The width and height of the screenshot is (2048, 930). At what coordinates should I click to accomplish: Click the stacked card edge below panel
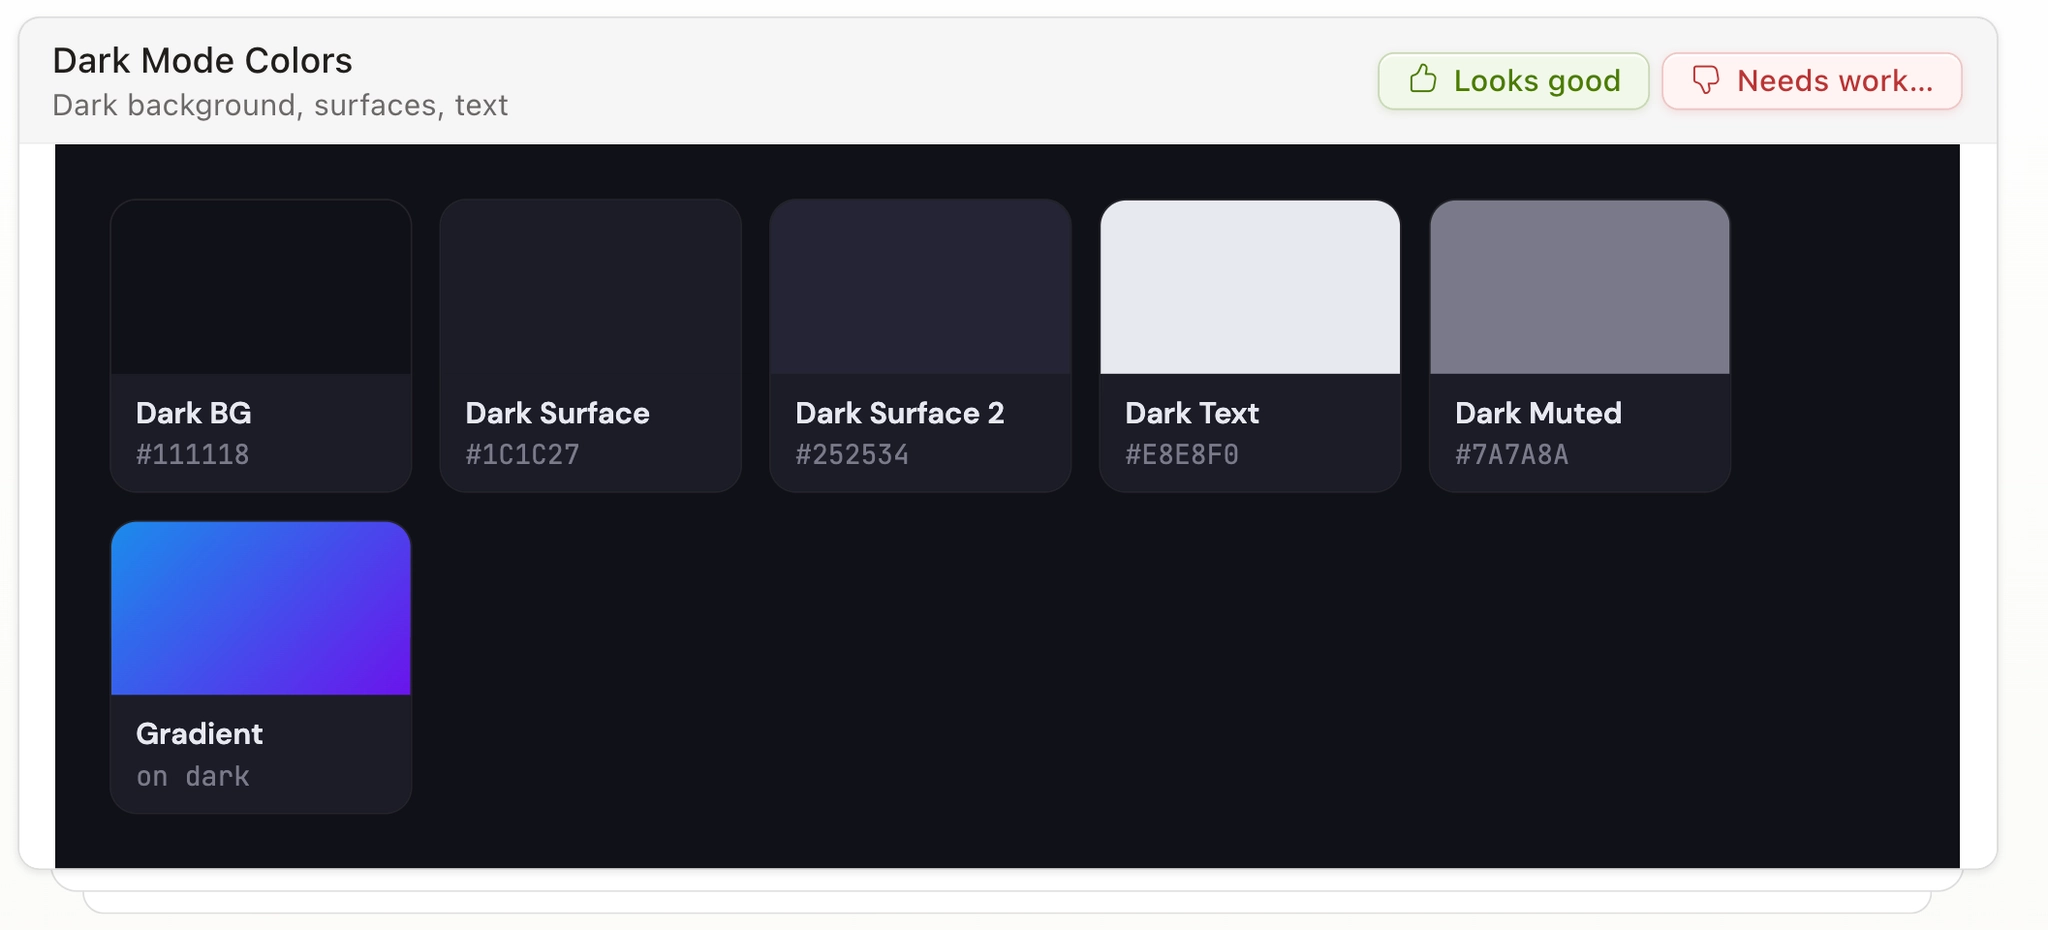pyautogui.click(x=1008, y=881)
